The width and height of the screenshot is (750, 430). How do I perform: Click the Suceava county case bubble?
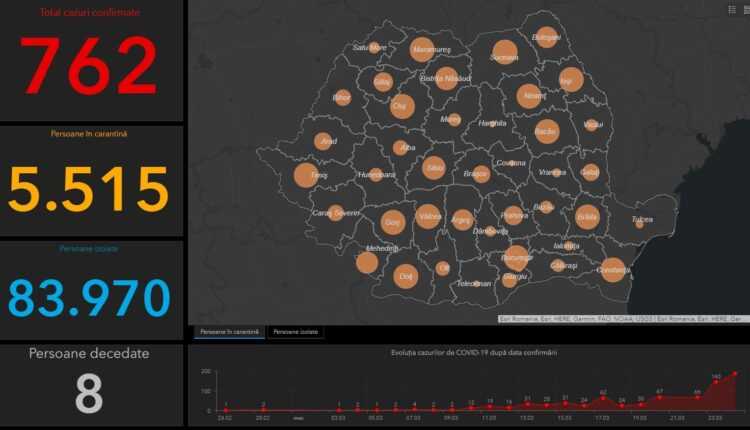[504, 54]
